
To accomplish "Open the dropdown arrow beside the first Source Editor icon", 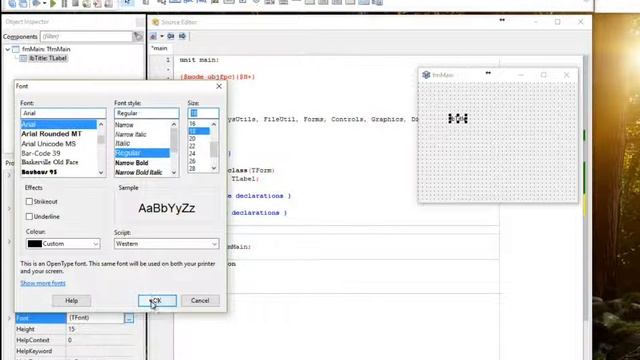I will pyautogui.click(x=162, y=36).
